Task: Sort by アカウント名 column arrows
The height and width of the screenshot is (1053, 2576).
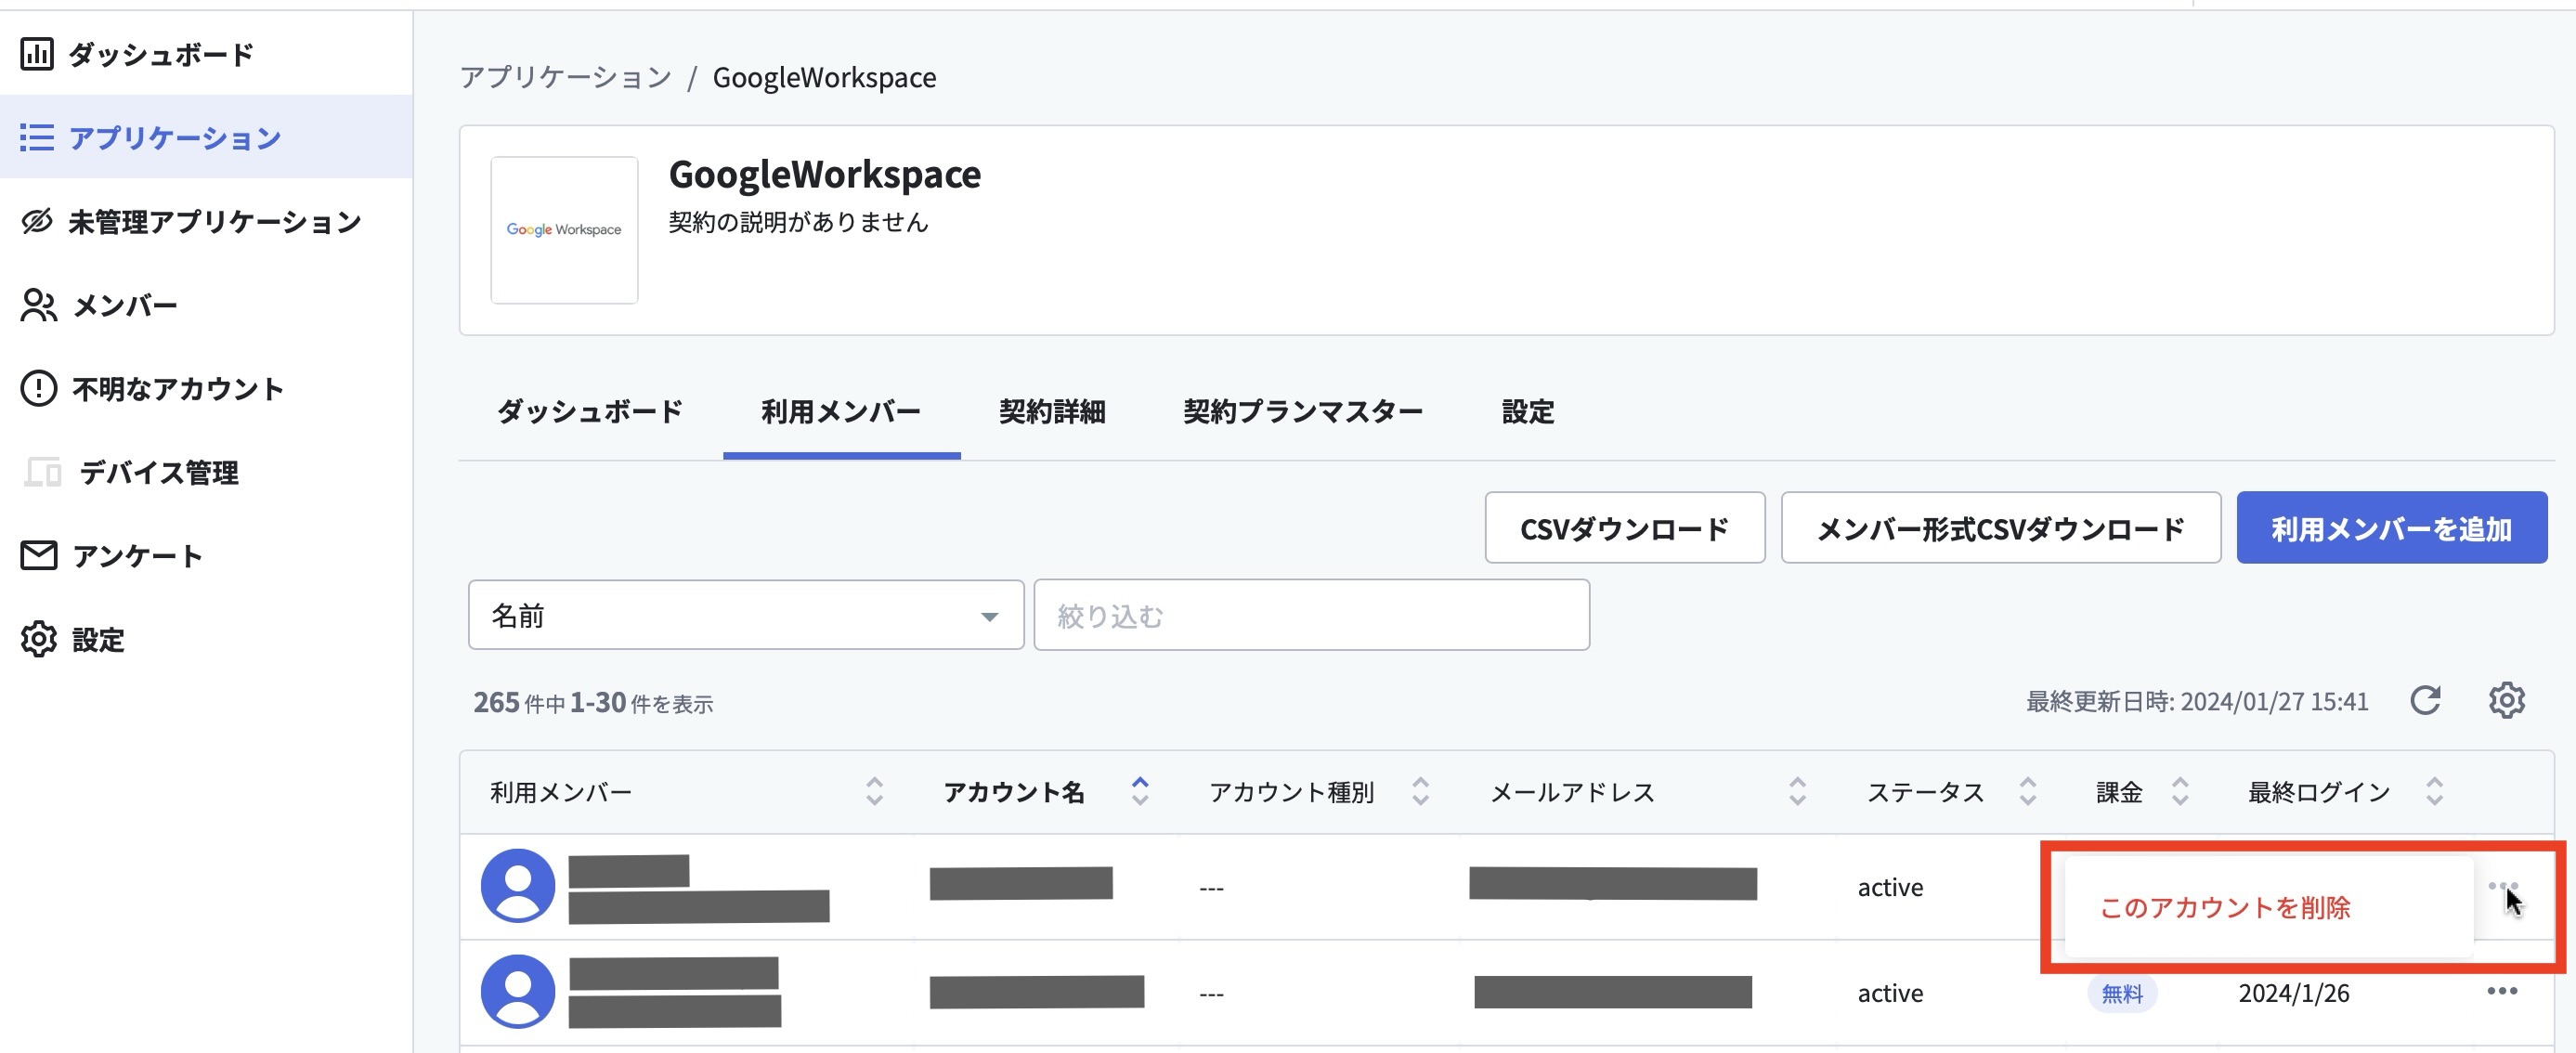Action: coord(1140,791)
